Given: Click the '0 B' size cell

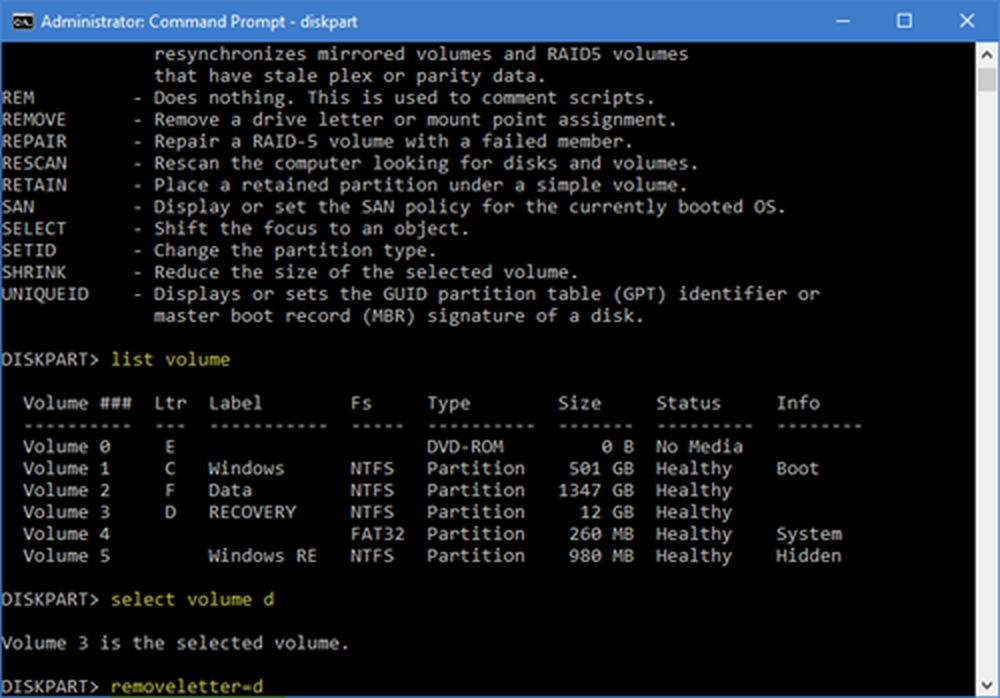Looking at the screenshot, I should (x=617, y=447).
